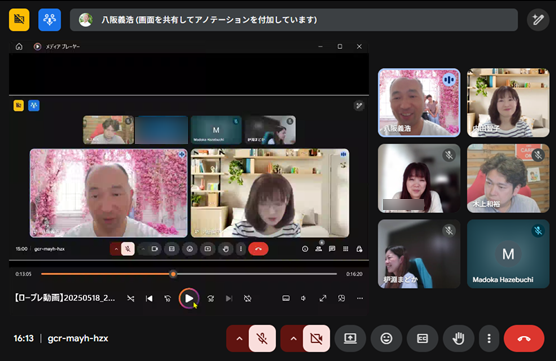Click the media player home icon
This screenshot has height=361, width=556.
pos(19,46)
